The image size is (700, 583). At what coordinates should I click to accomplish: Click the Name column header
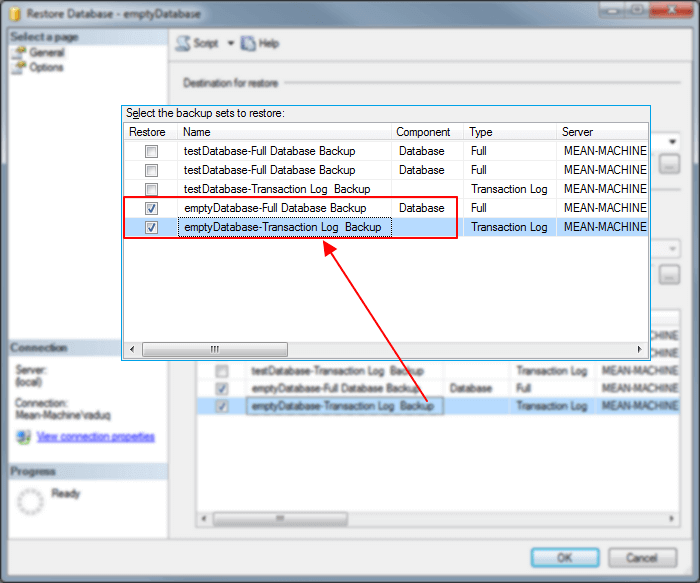[x=284, y=132]
